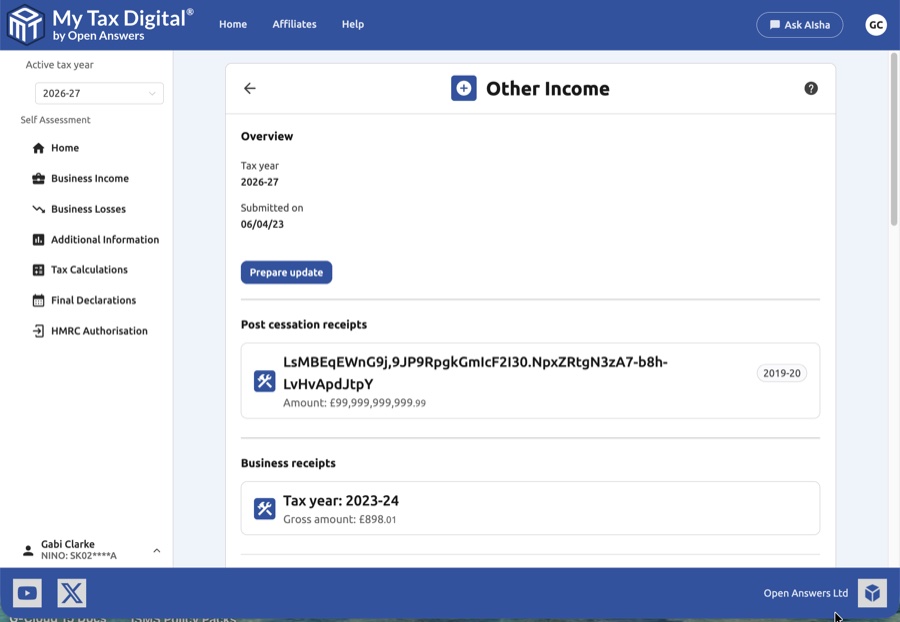The image size is (900, 622).
Task: Open the Tax year 2023-24 business receipt
Action: point(530,508)
